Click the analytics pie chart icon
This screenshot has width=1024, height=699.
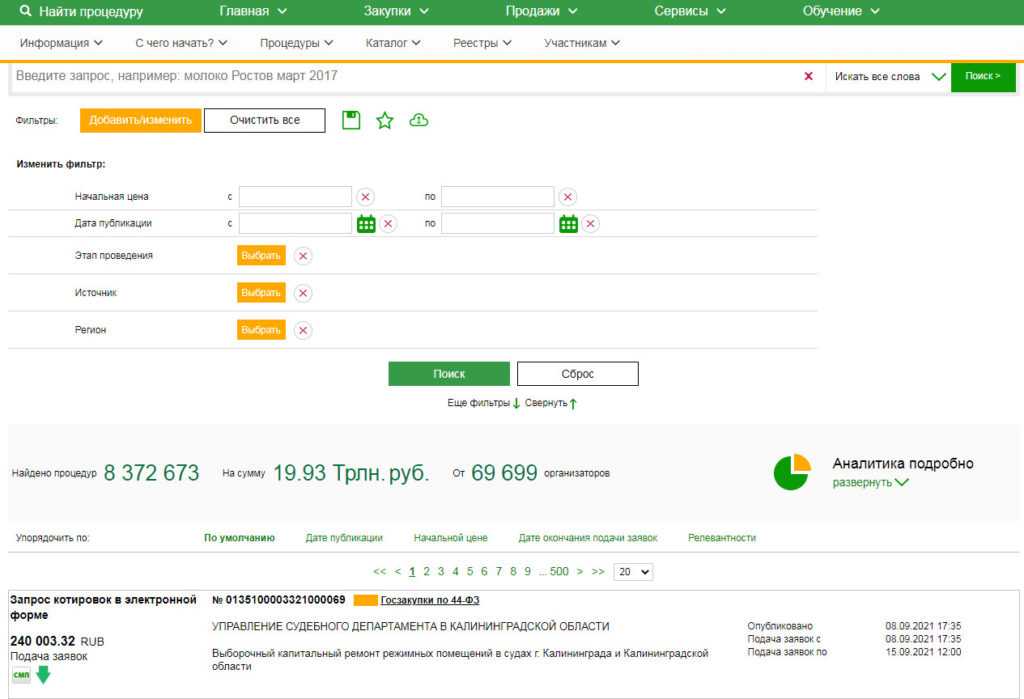pyautogui.click(x=792, y=472)
